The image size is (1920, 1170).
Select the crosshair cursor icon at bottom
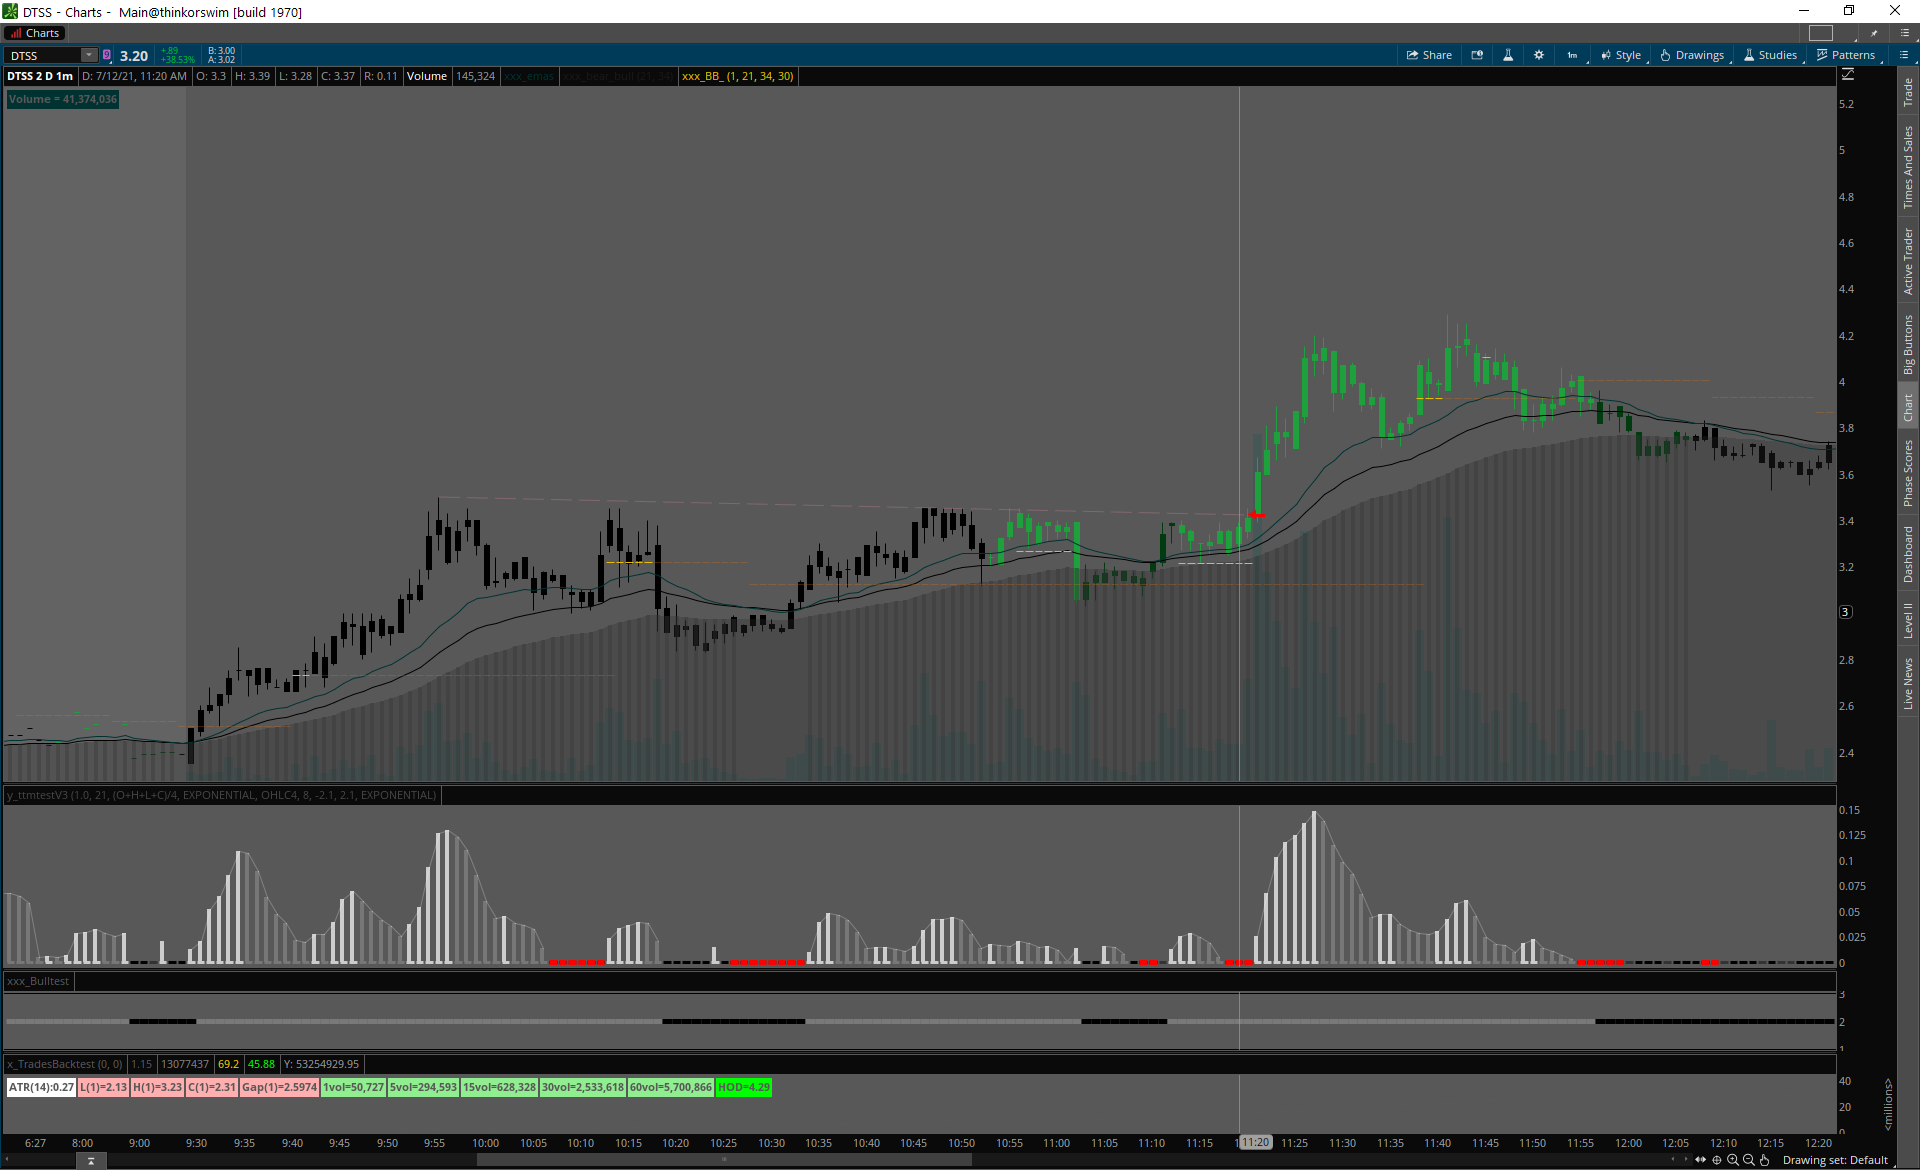click(1717, 1160)
